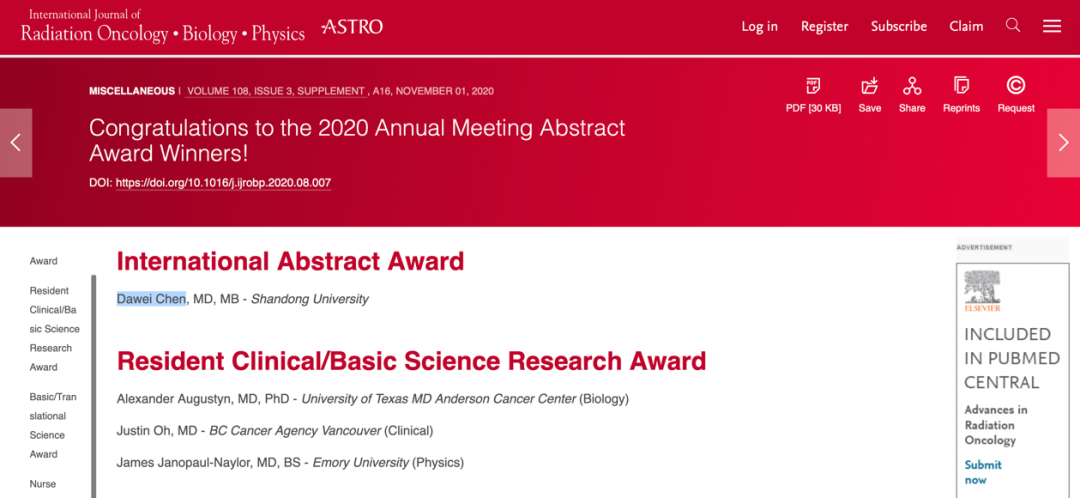Go to previous article with left arrow
This screenshot has height=498, width=1080.
(16, 143)
